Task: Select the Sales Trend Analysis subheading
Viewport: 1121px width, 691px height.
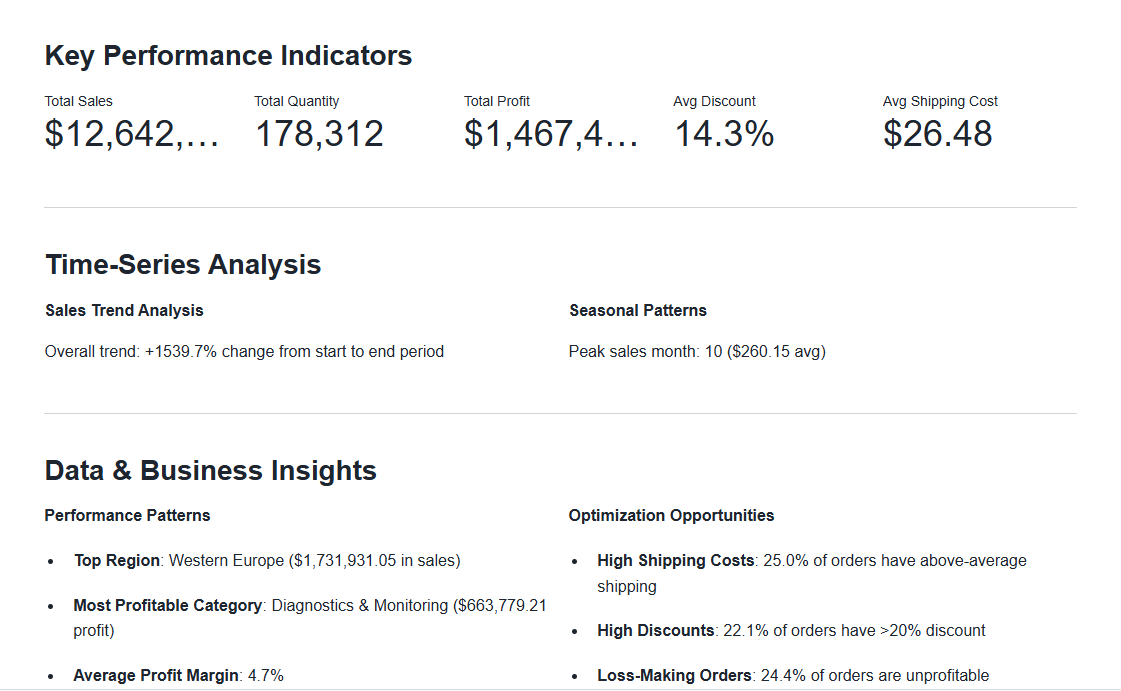Action: click(x=124, y=311)
